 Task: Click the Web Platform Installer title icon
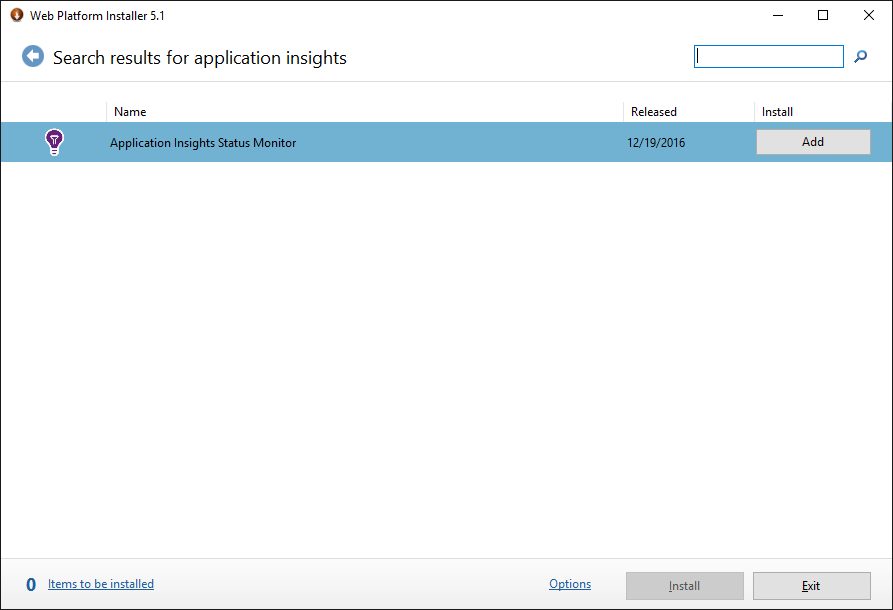17,15
